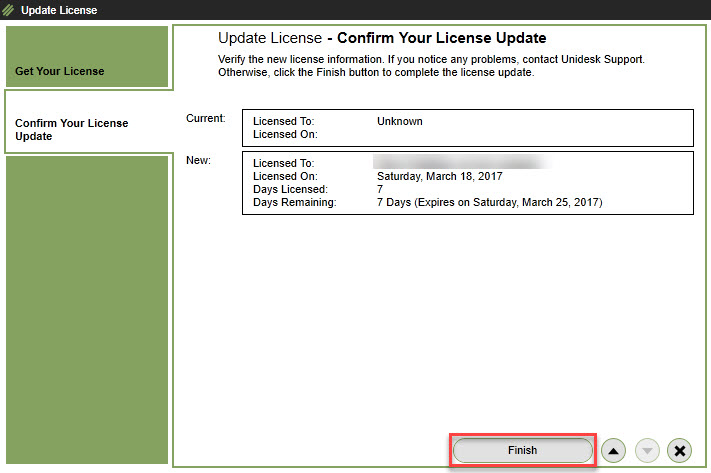The image size is (711, 473).
Task: Click the New: label
Action: point(198,161)
